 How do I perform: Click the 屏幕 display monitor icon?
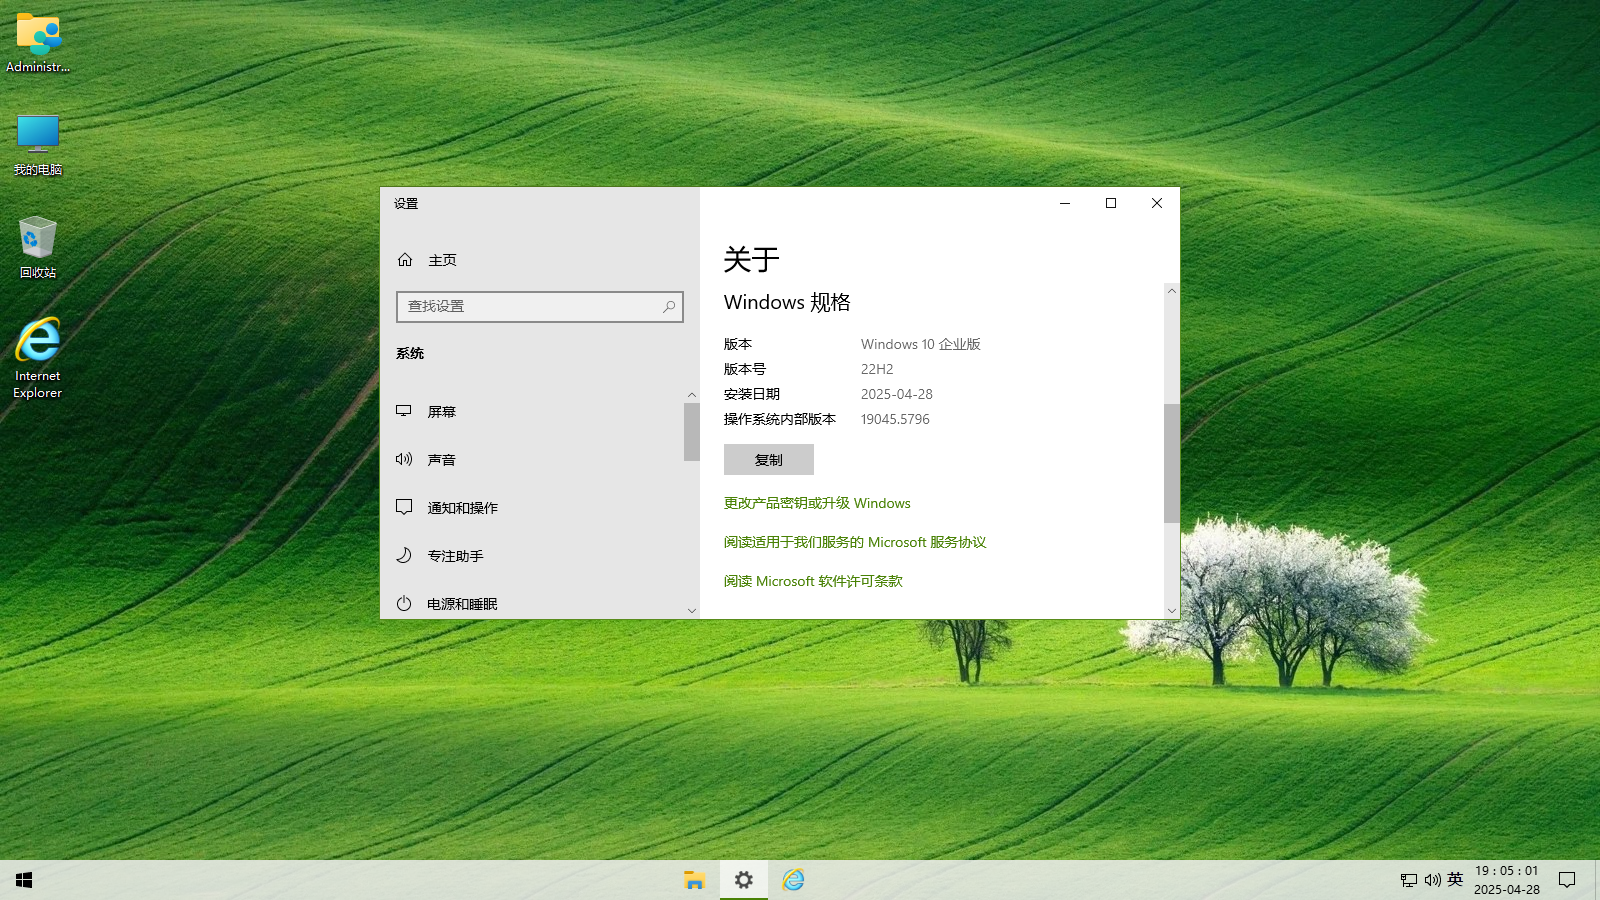point(404,411)
